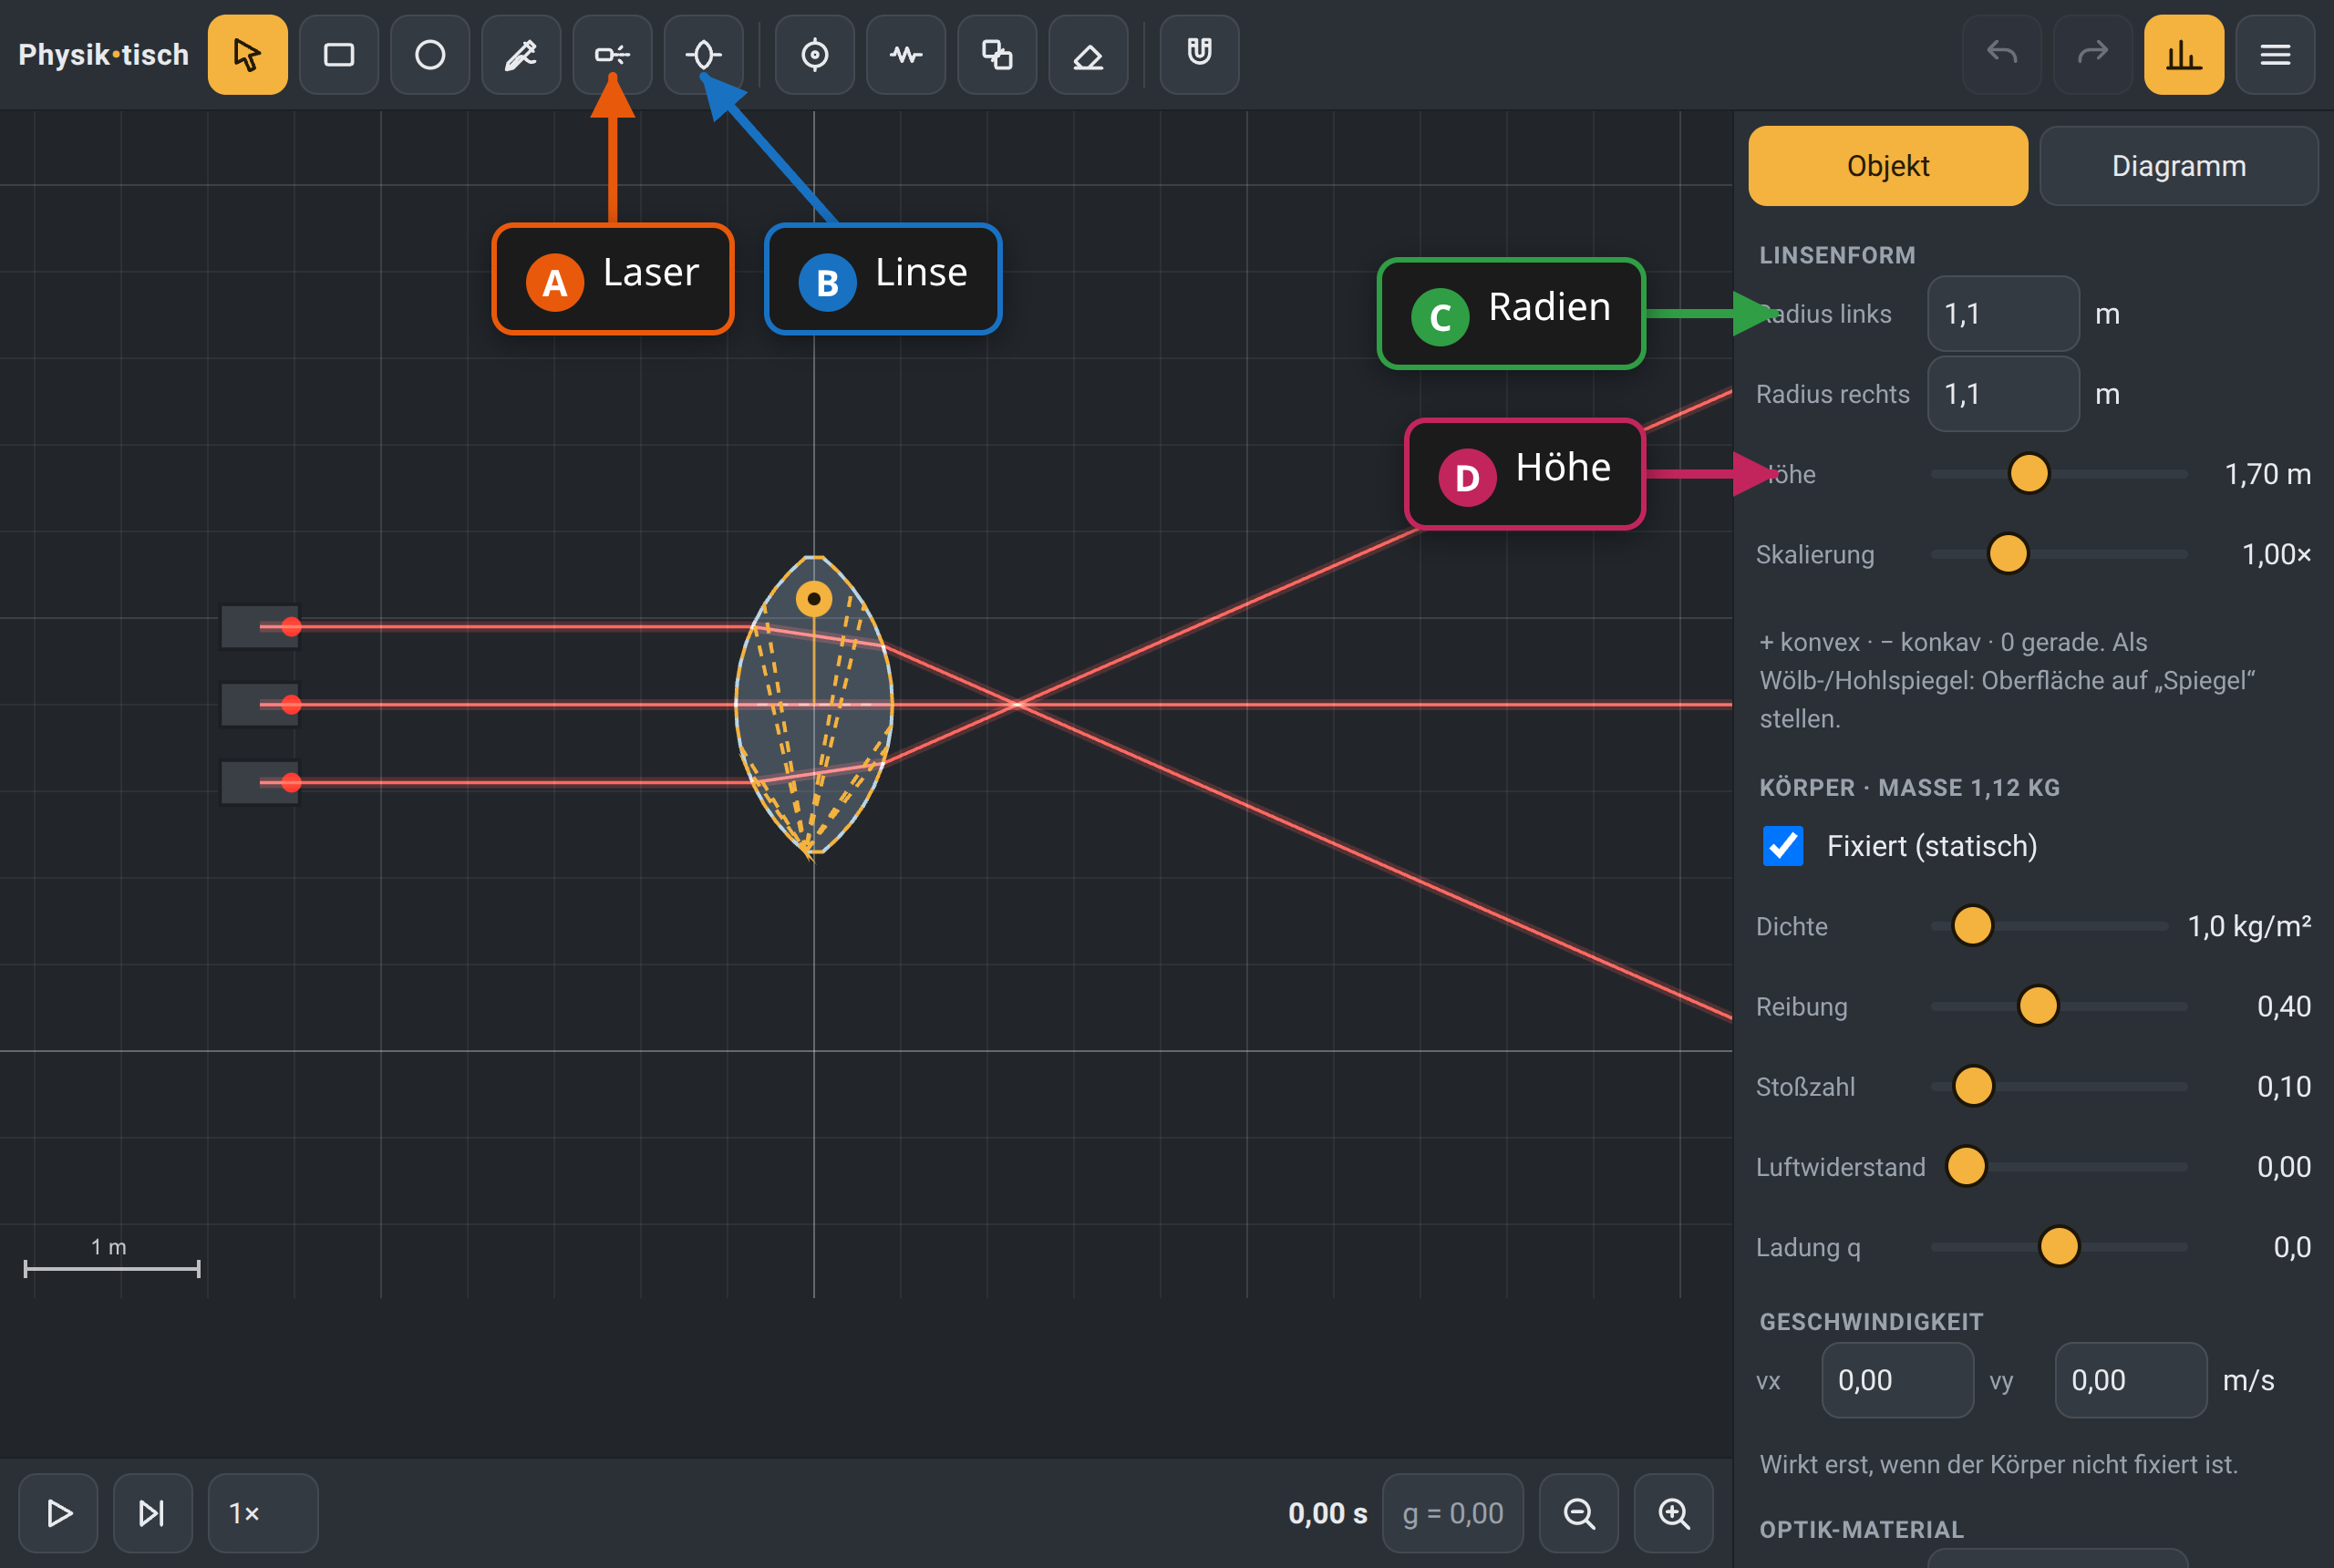This screenshot has height=1568, width=2334.
Task: Click the duplicate objects icon
Action: 997,55
